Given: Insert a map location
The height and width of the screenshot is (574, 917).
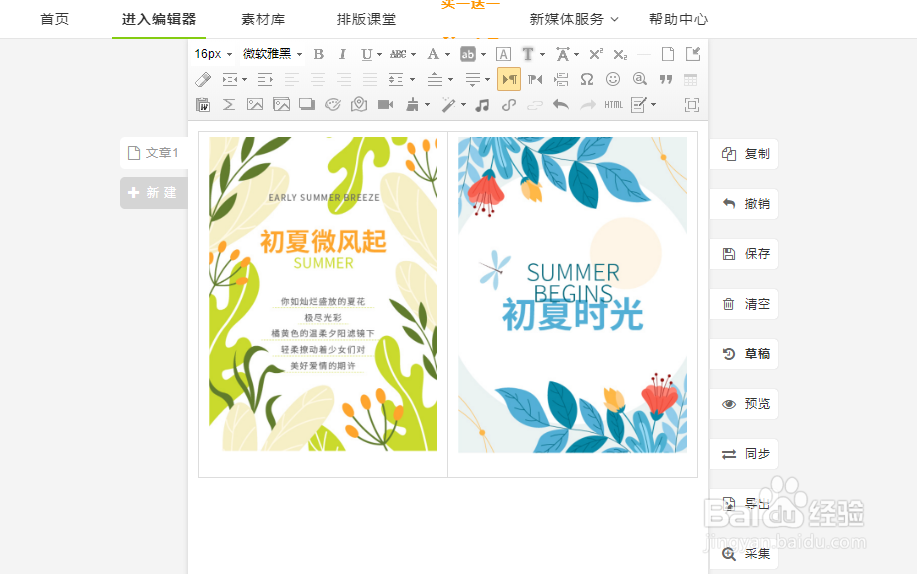Looking at the screenshot, I should [x=359, y=105].
